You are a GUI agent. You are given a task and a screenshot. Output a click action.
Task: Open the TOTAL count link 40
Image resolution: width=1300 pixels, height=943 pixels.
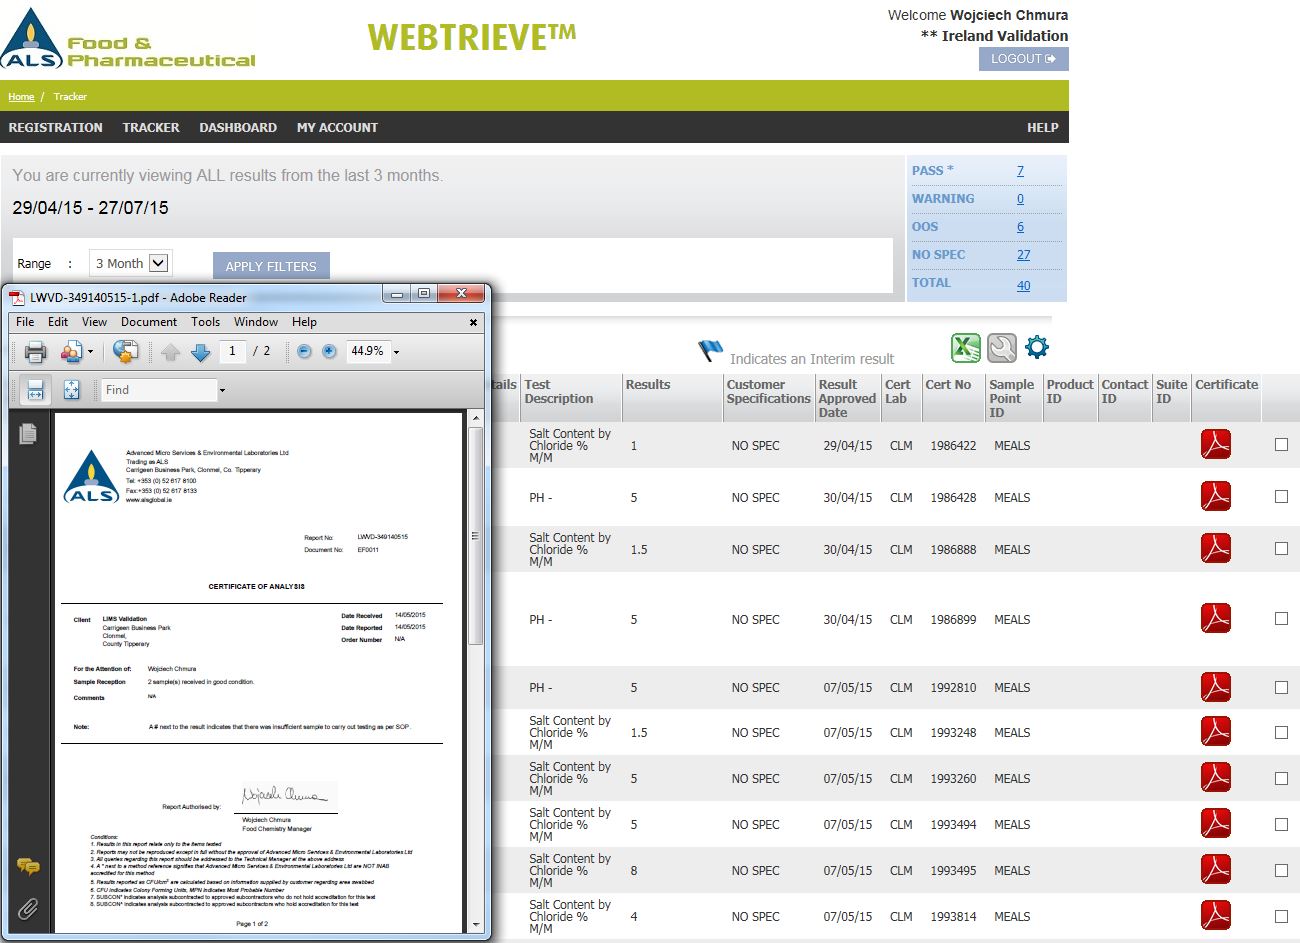pos(1023,286)
